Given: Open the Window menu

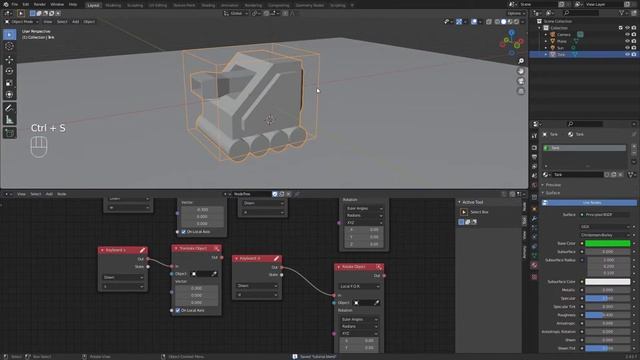Looking at the screenshot, I should click(57, 4).
